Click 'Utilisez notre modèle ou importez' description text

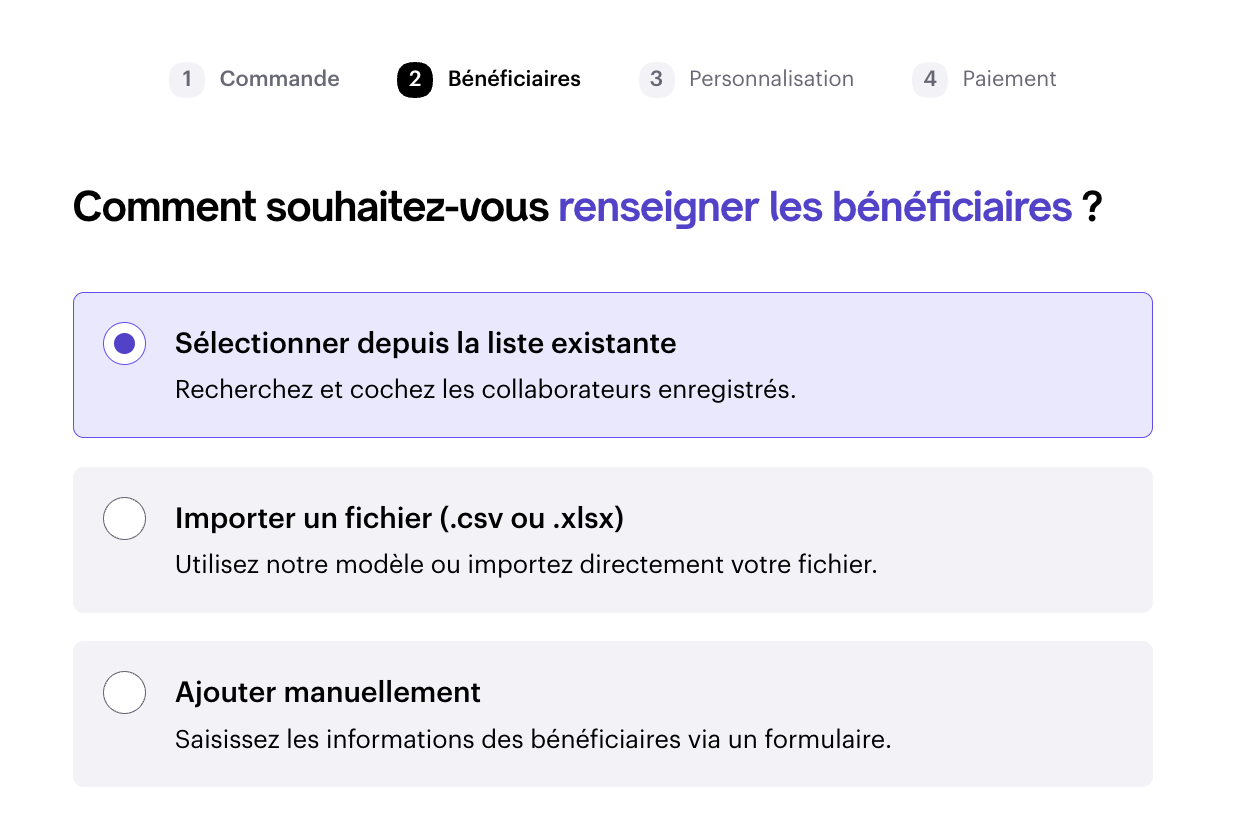pyautogui.click(x=525, y=564)
